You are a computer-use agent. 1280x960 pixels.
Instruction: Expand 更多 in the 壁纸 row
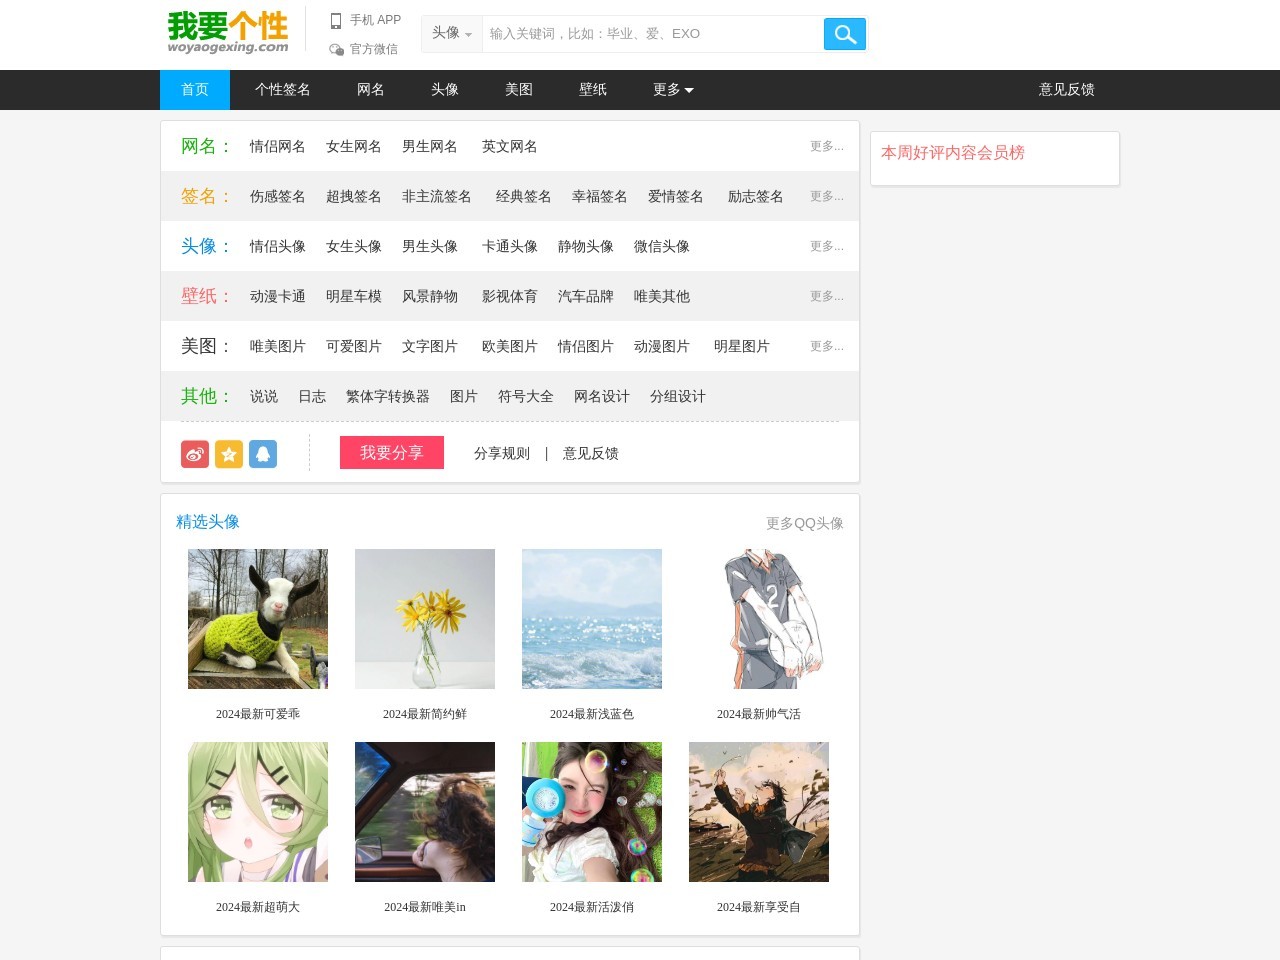point(826,296)
